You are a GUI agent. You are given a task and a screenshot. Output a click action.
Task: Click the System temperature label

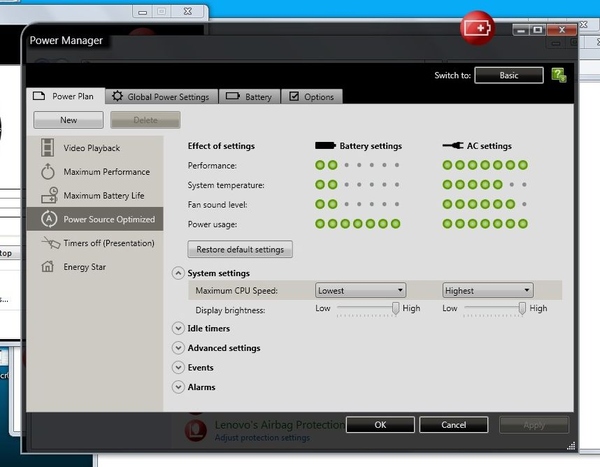(x=226, y=185)
